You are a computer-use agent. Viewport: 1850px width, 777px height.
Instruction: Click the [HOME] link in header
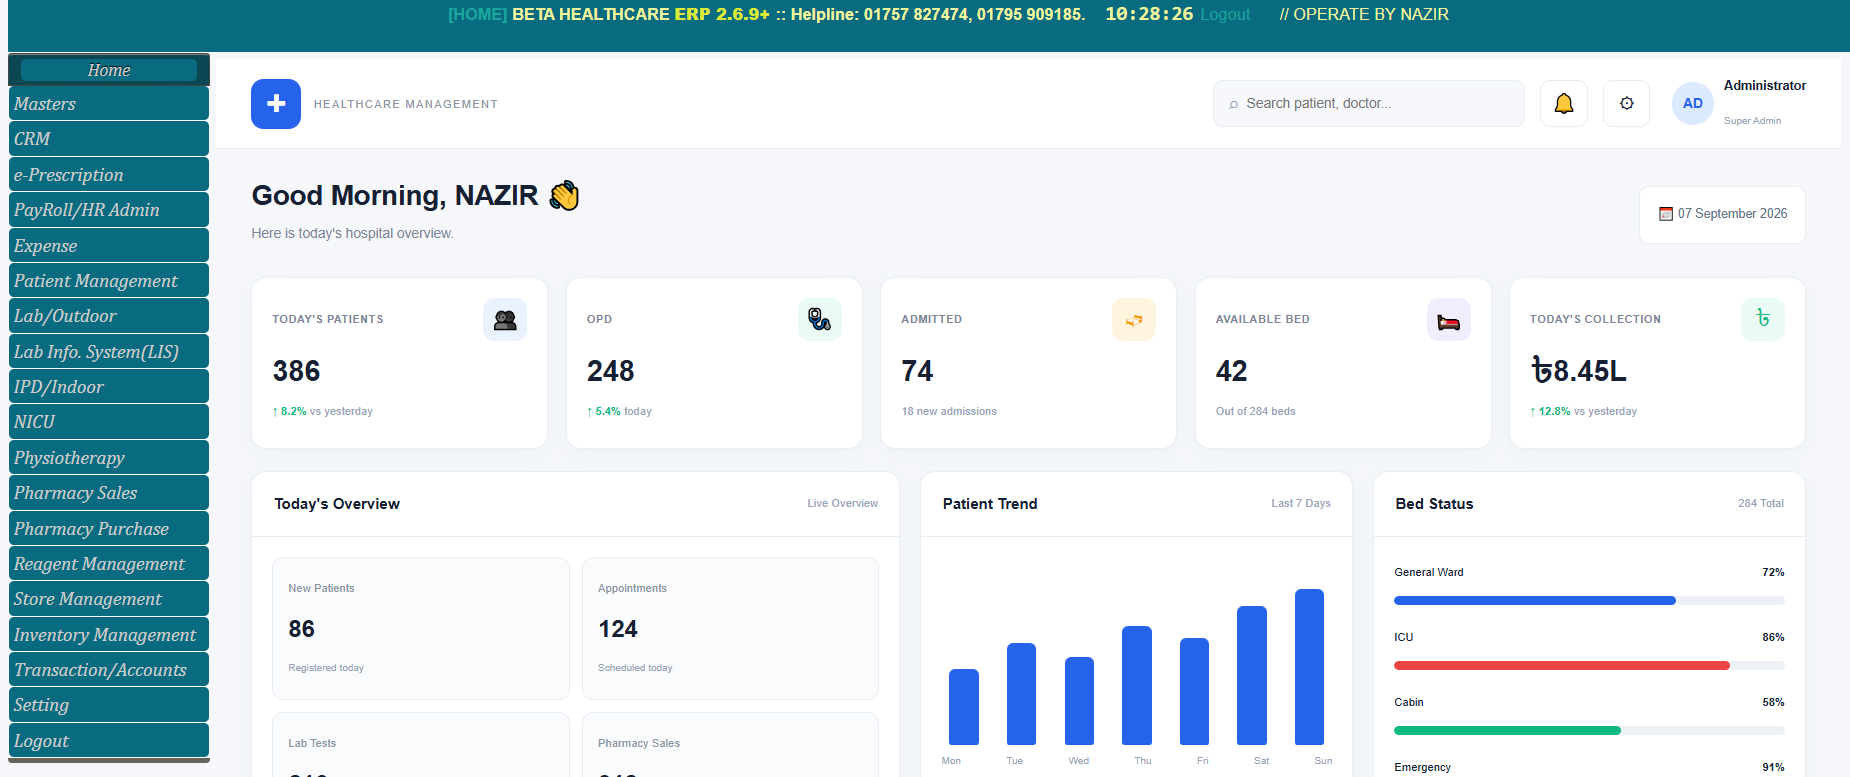(x=477, y=15)
